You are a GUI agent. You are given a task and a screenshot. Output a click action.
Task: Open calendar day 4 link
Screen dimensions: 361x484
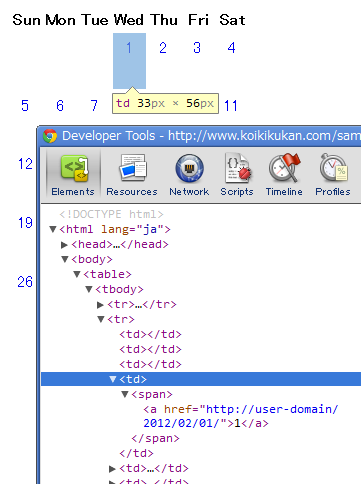pos(231,48)
